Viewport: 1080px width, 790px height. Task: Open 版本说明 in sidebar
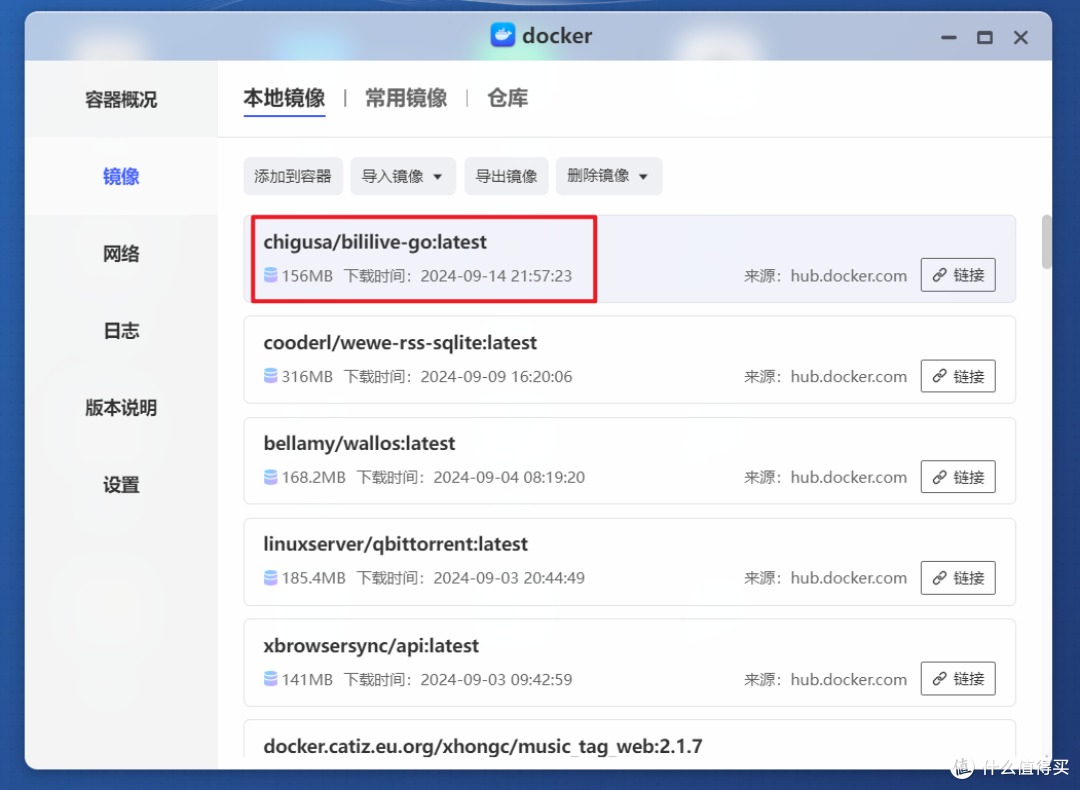click(x=121, y=408)
